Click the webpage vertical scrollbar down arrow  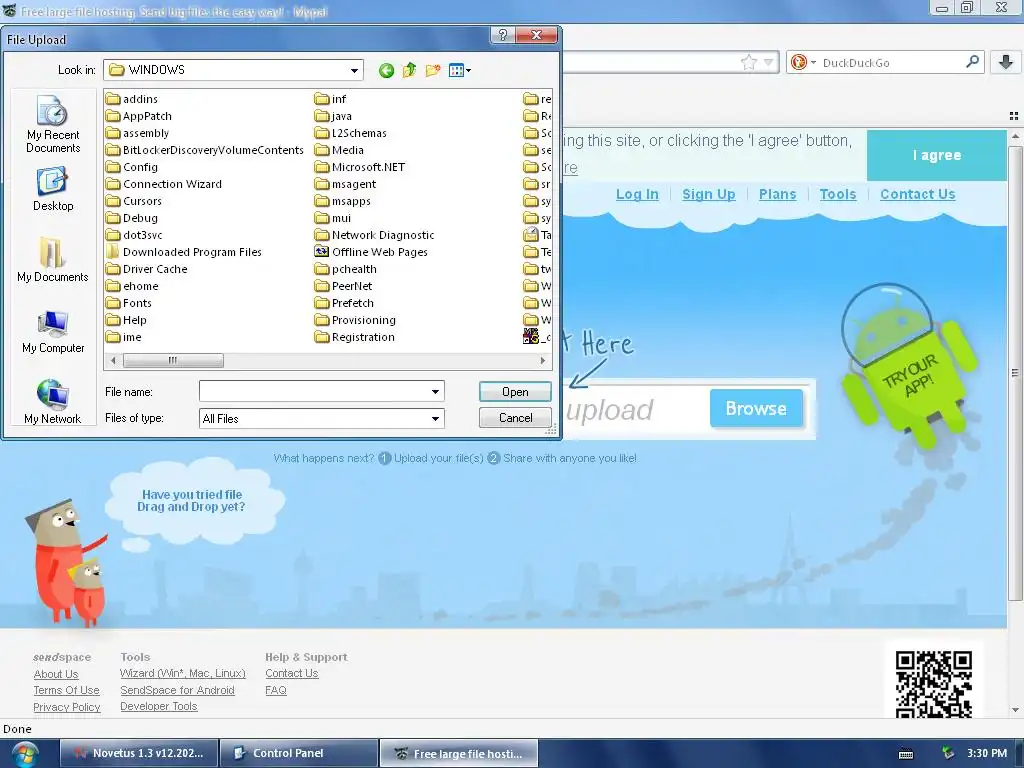pyautogui.click(x=1015, y=710)
